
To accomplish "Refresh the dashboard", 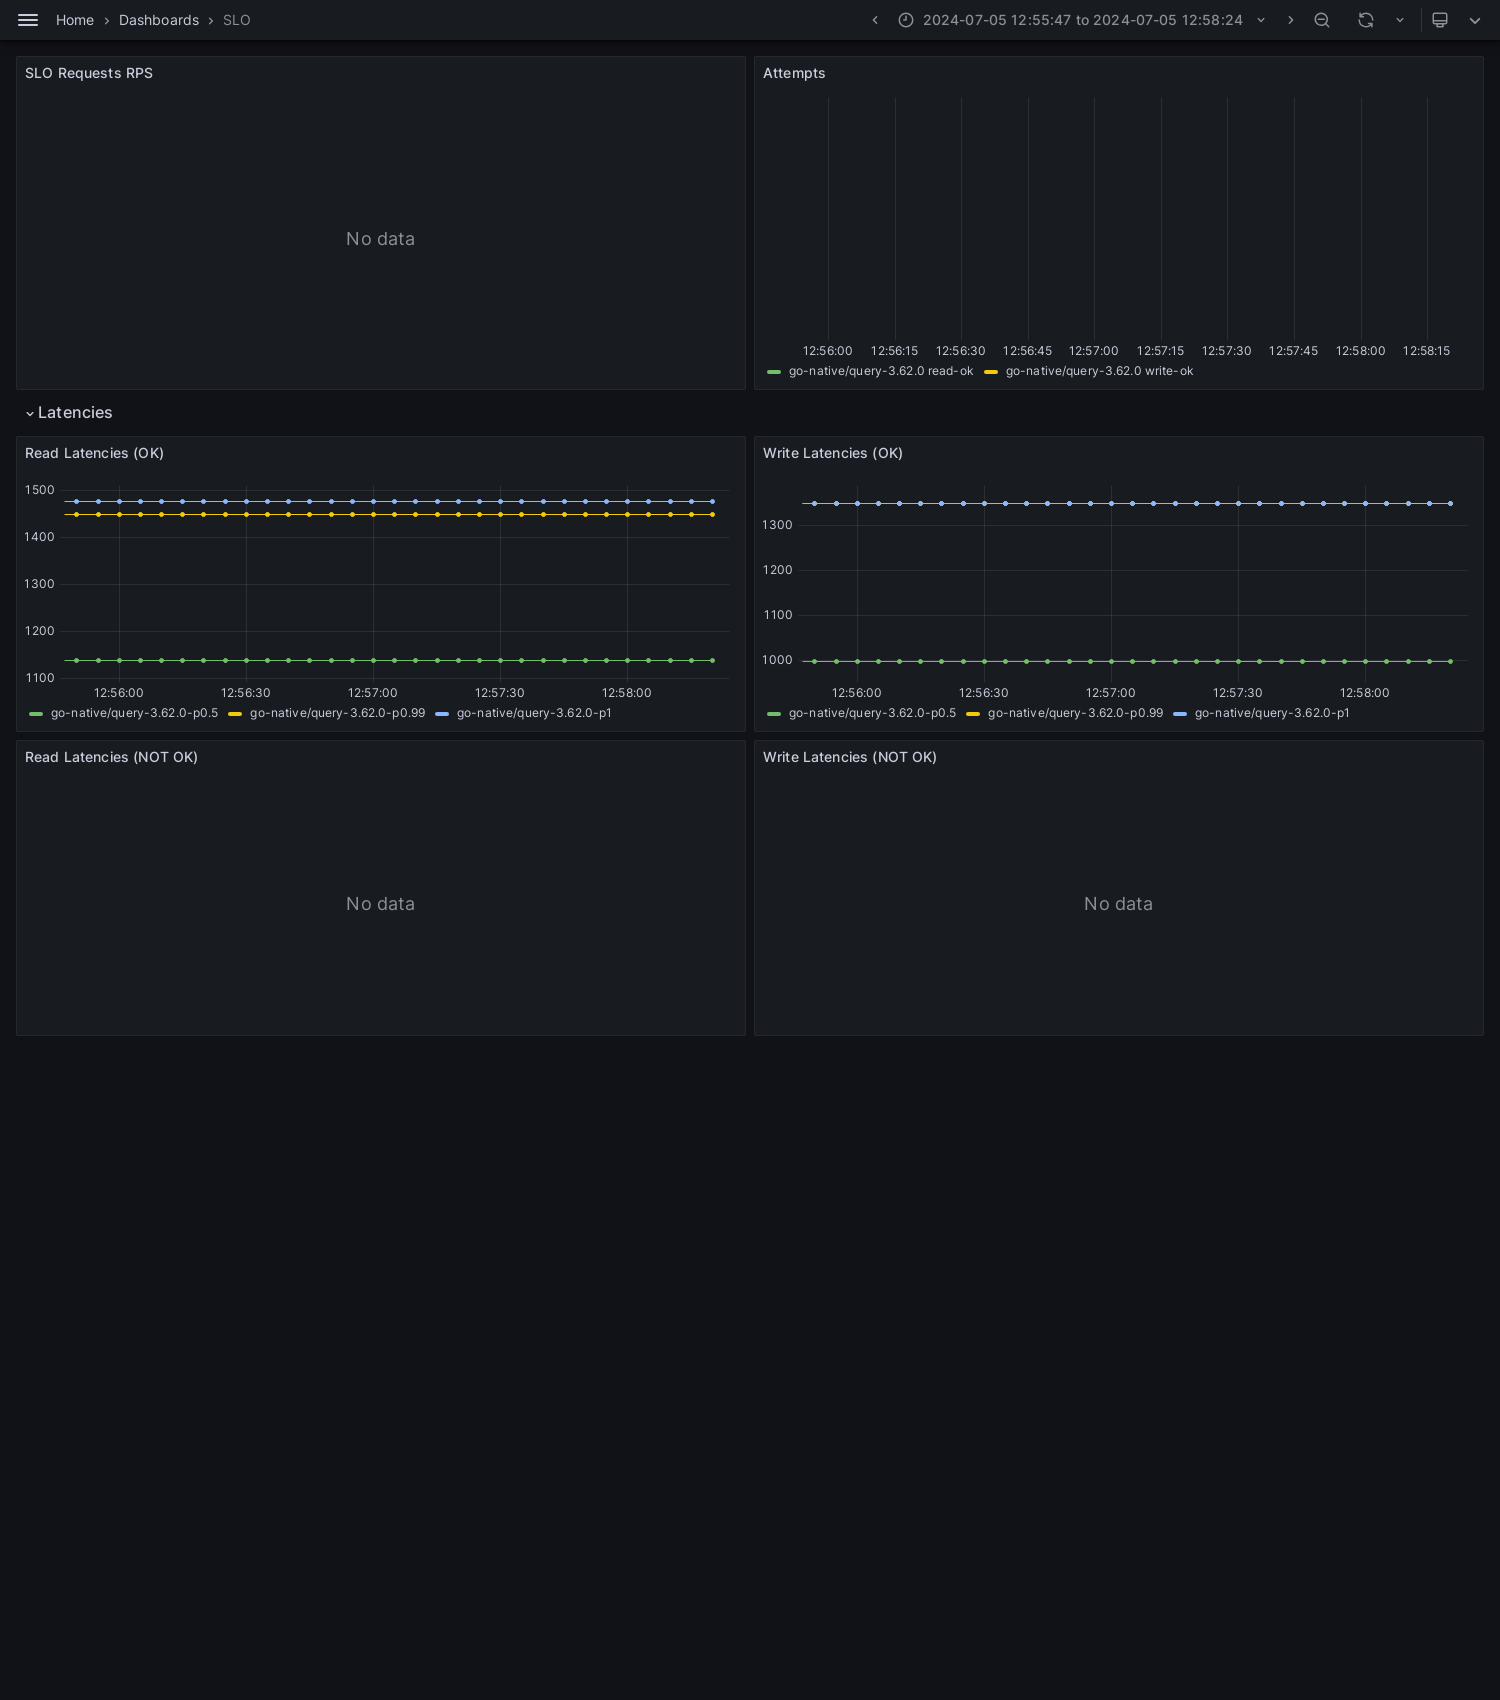I will 1366,20.
